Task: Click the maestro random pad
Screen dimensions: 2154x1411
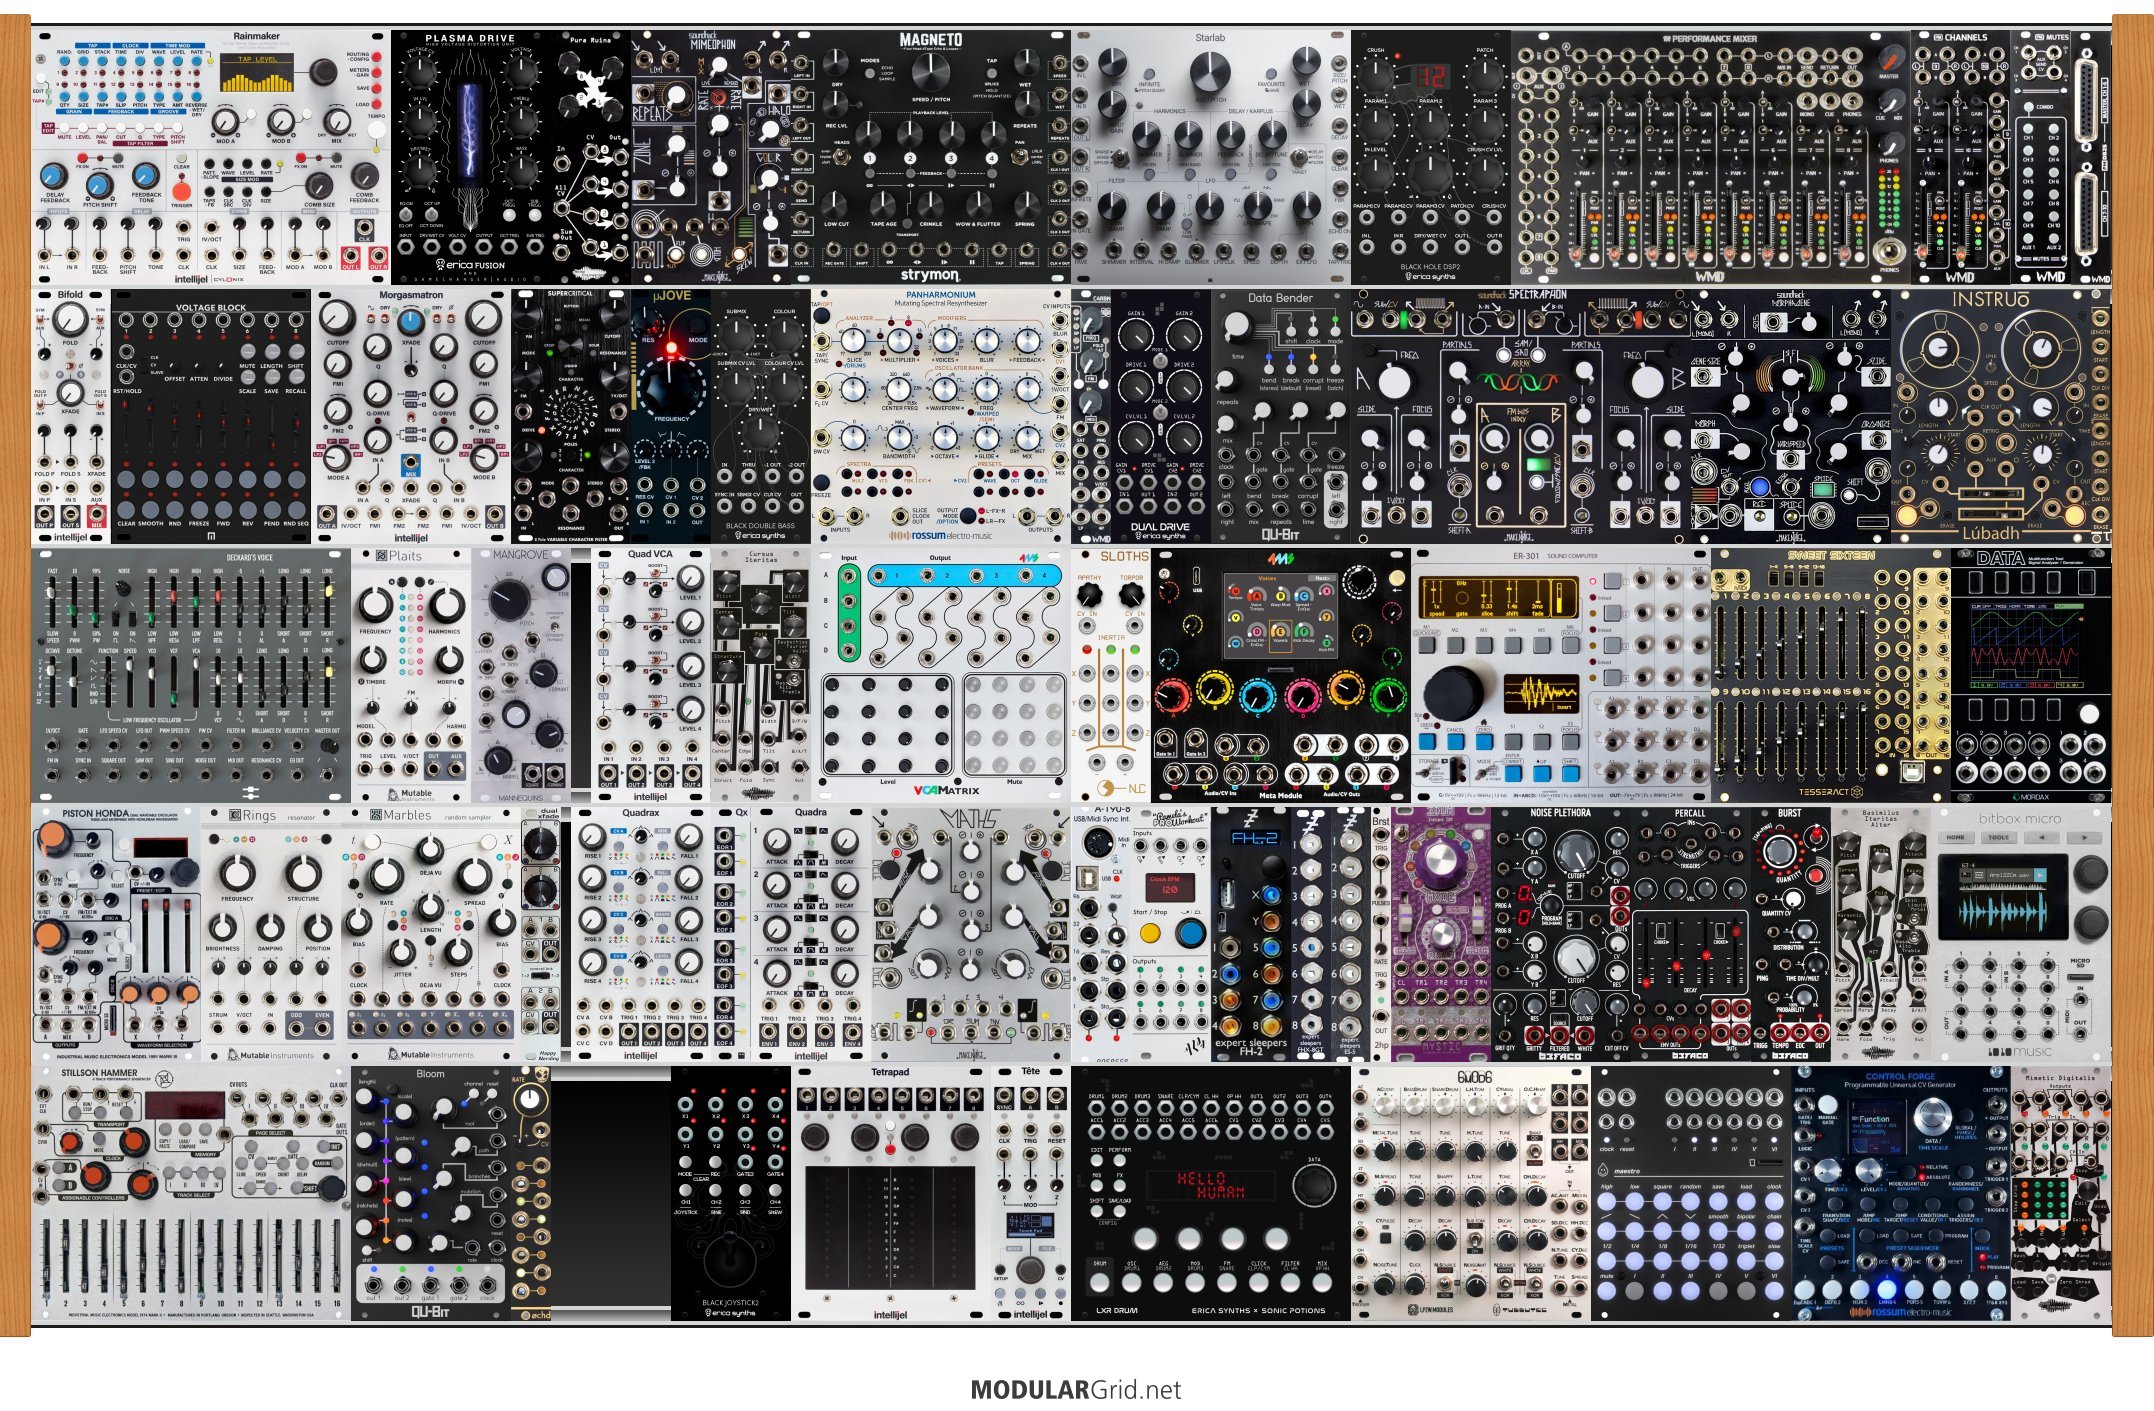Action: [1690, 1201]
